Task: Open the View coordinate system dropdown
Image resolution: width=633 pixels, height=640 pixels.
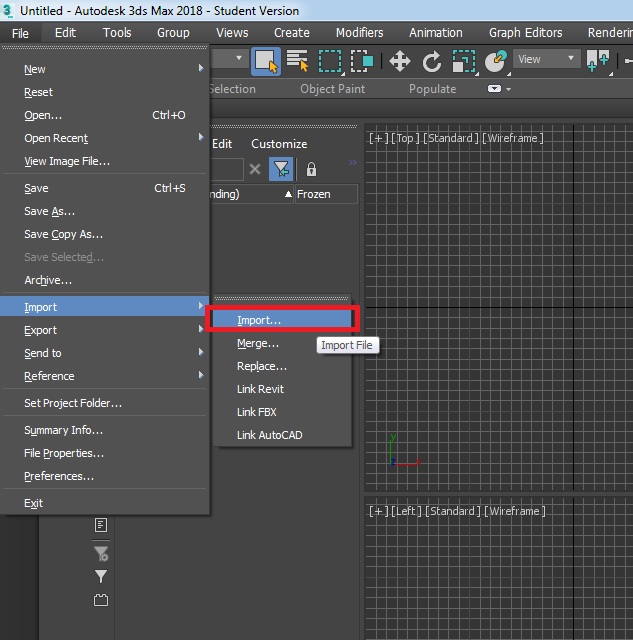Action: [546, 59]
